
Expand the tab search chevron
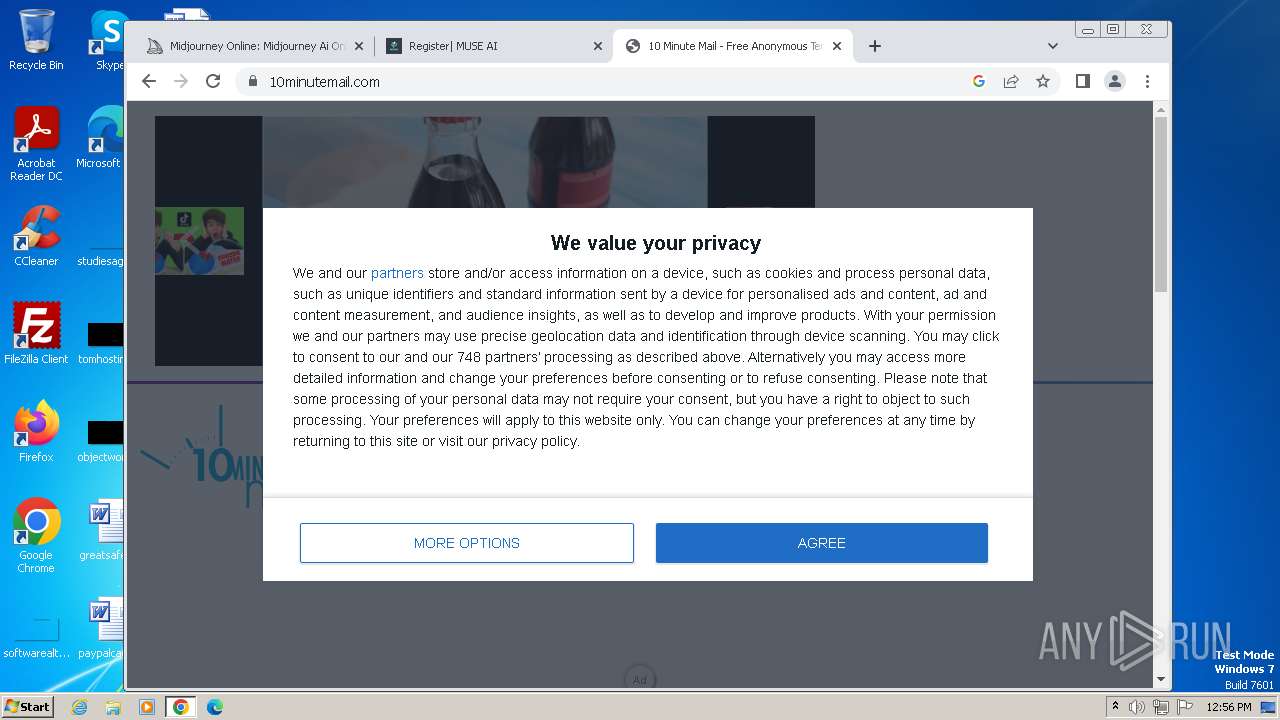(x=1052, y=46)
